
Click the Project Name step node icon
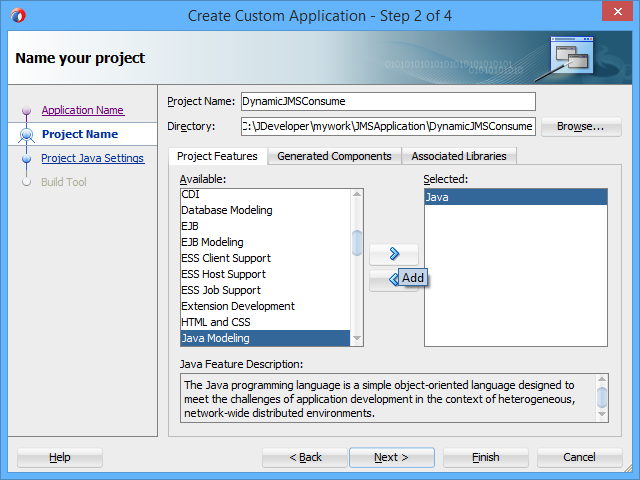27,134
